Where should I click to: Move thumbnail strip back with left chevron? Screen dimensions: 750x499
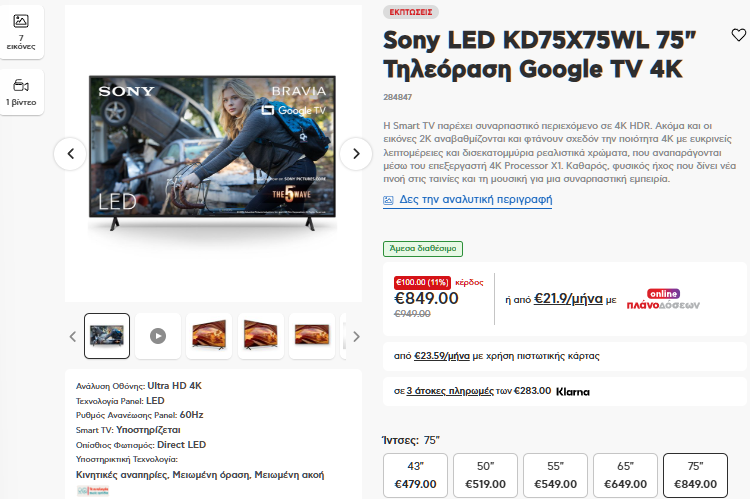coord(73,336)
